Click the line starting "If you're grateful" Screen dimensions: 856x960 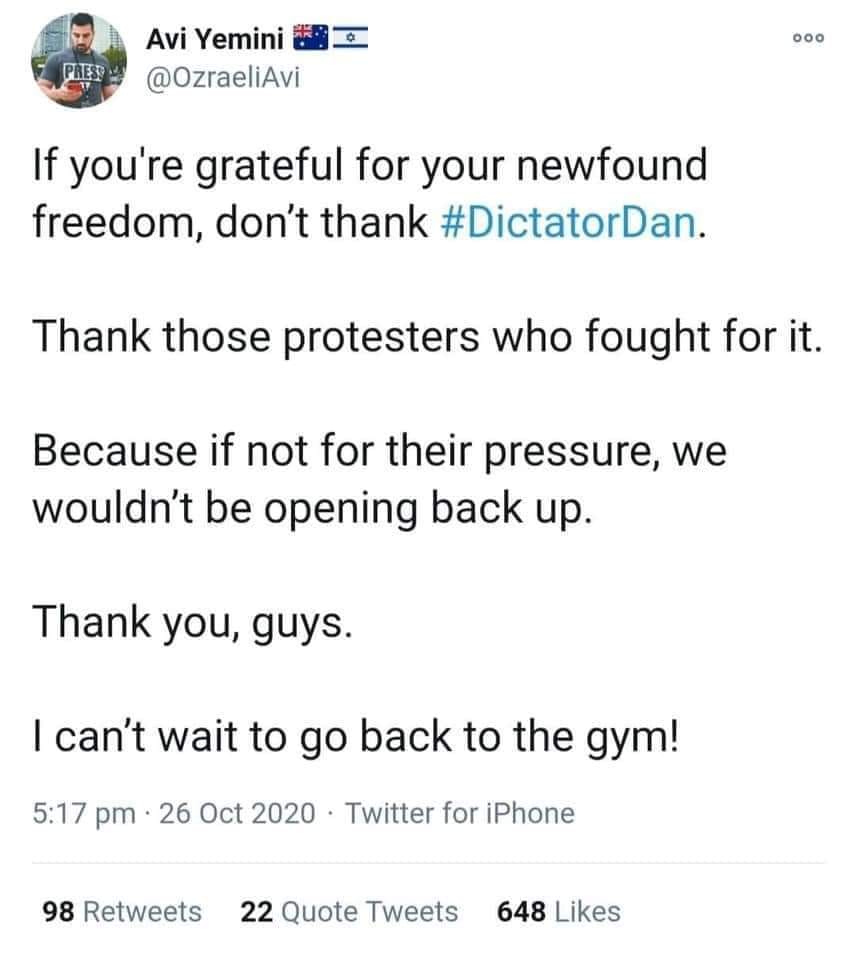[370, 165]
